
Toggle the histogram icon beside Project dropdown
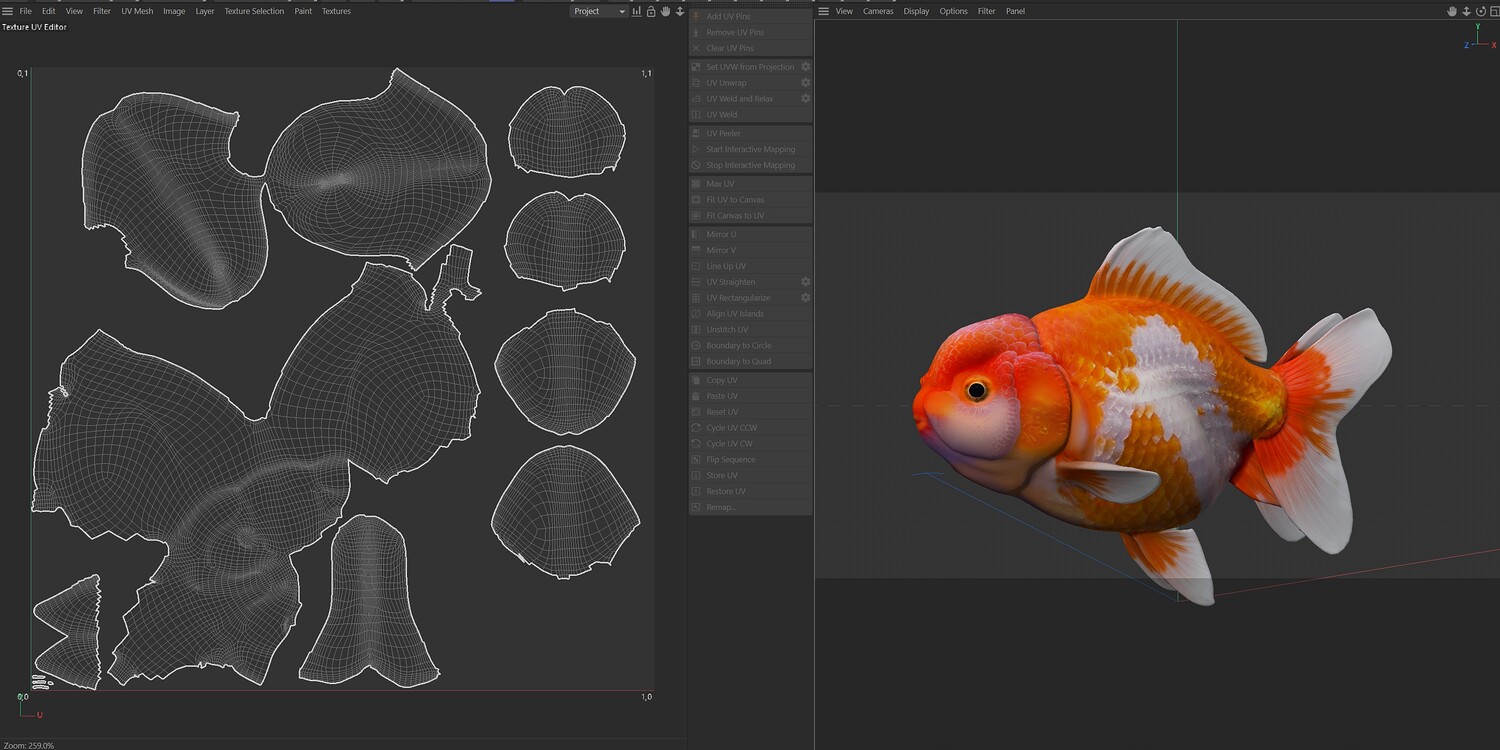point(637,11)
